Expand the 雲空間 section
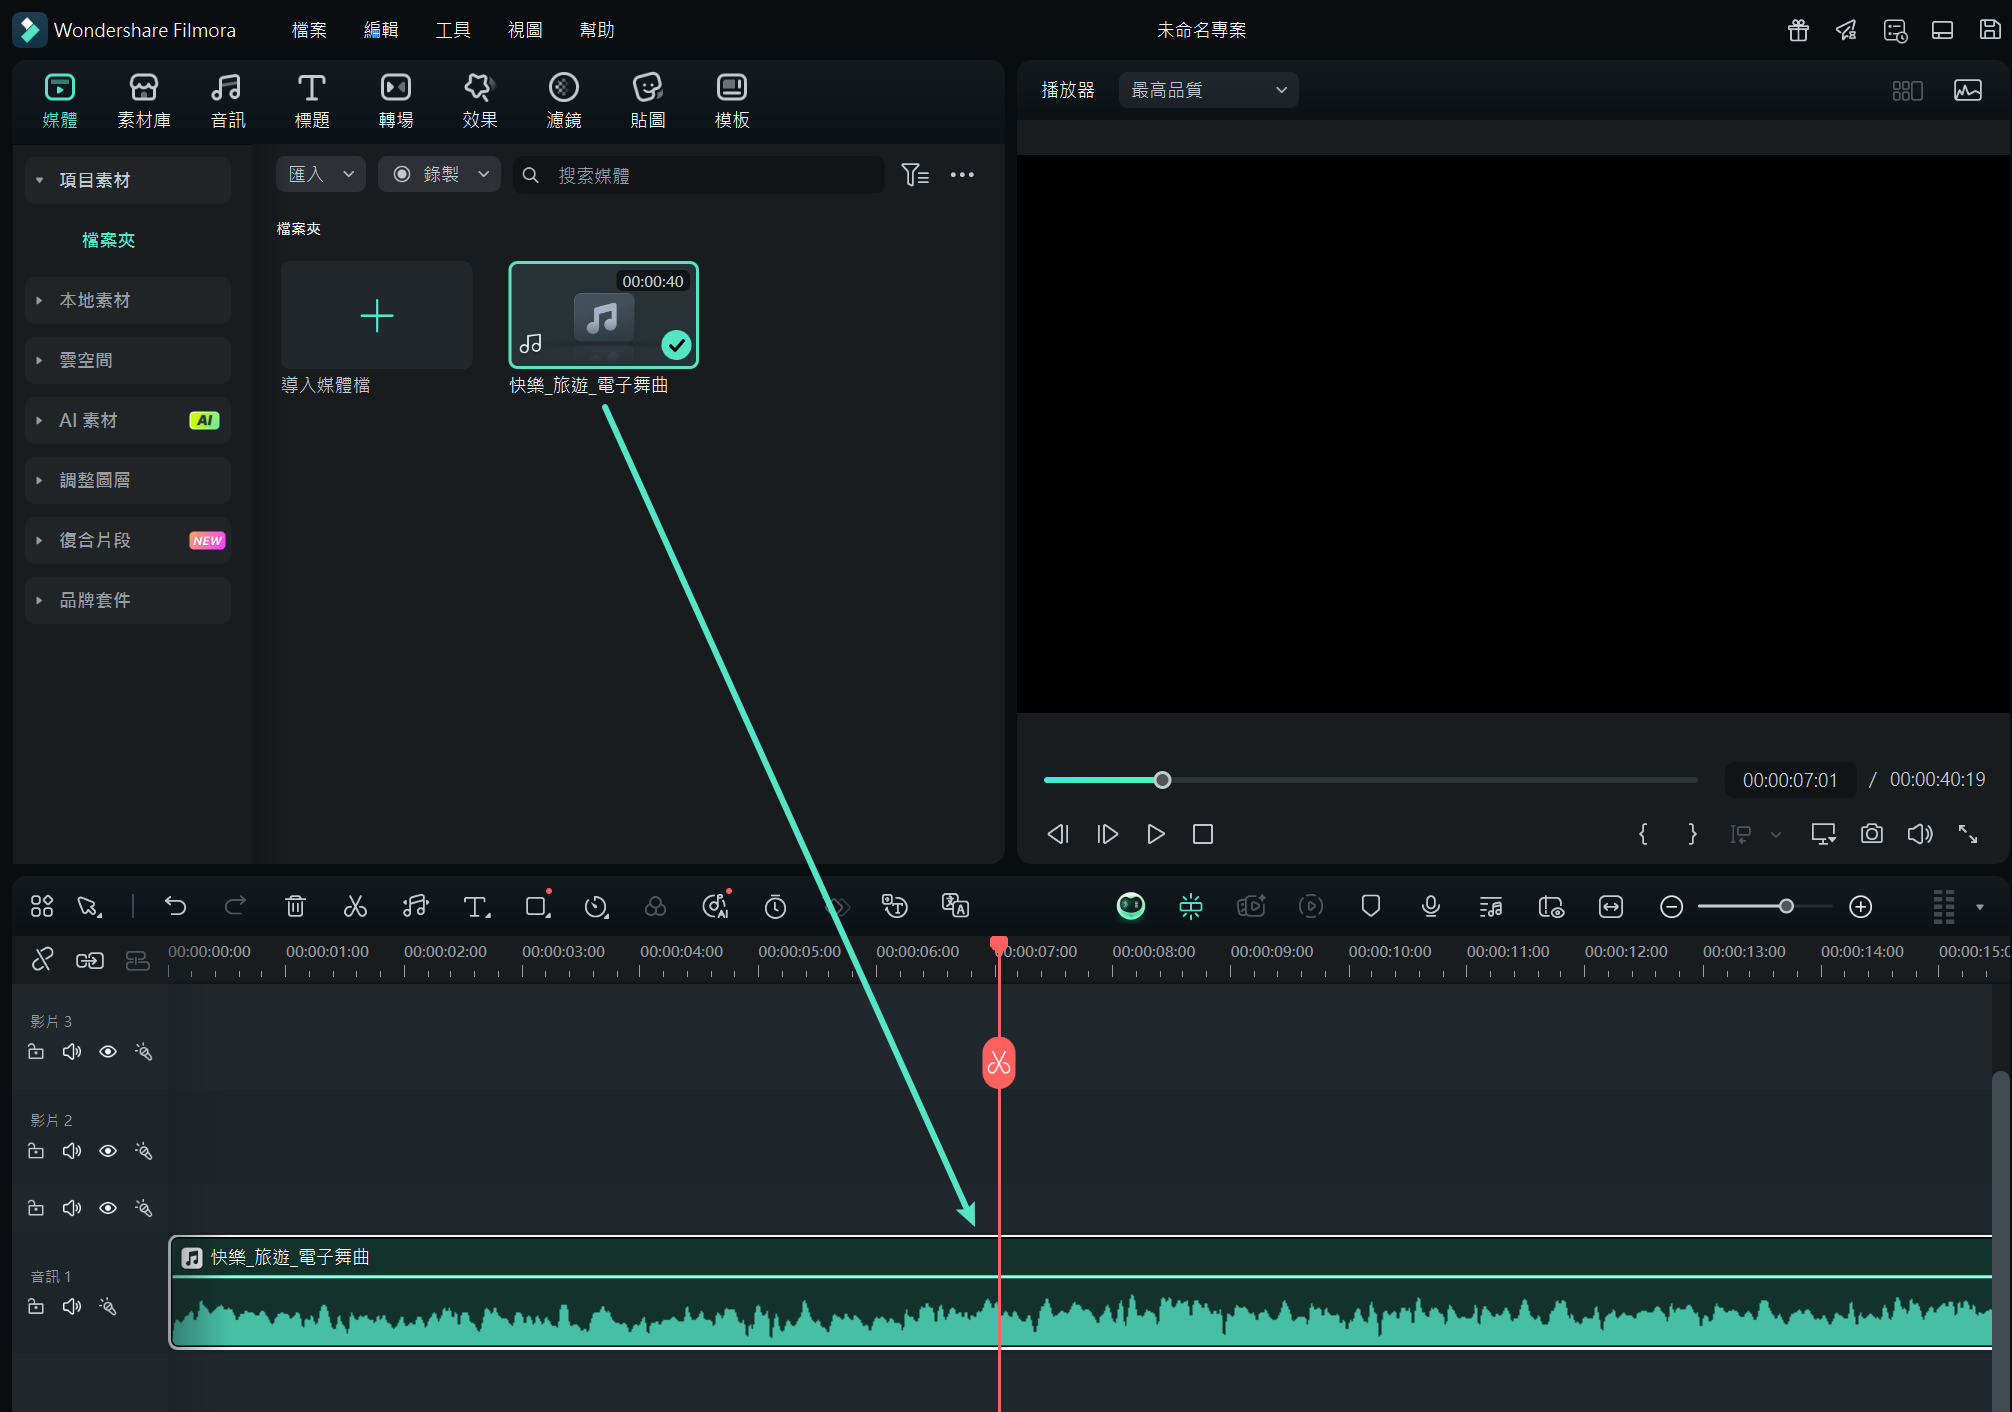2012x1412 pixels. (x=128, y=360)
